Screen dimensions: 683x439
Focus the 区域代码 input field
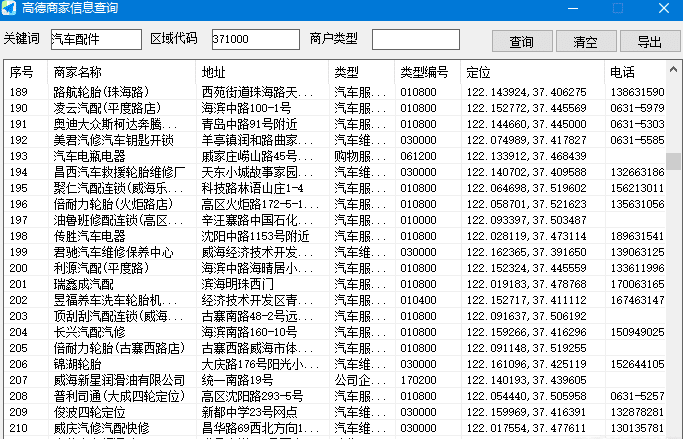tap(256, 39)
